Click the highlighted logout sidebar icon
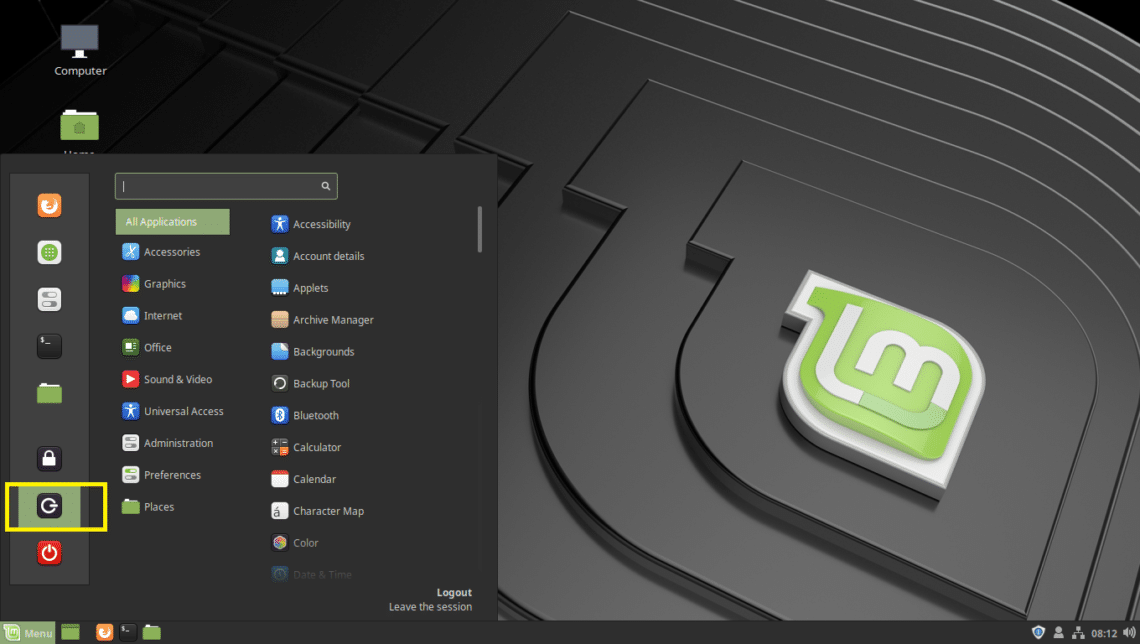Viewport: 1140px width, 644px height. coord(49,507)
